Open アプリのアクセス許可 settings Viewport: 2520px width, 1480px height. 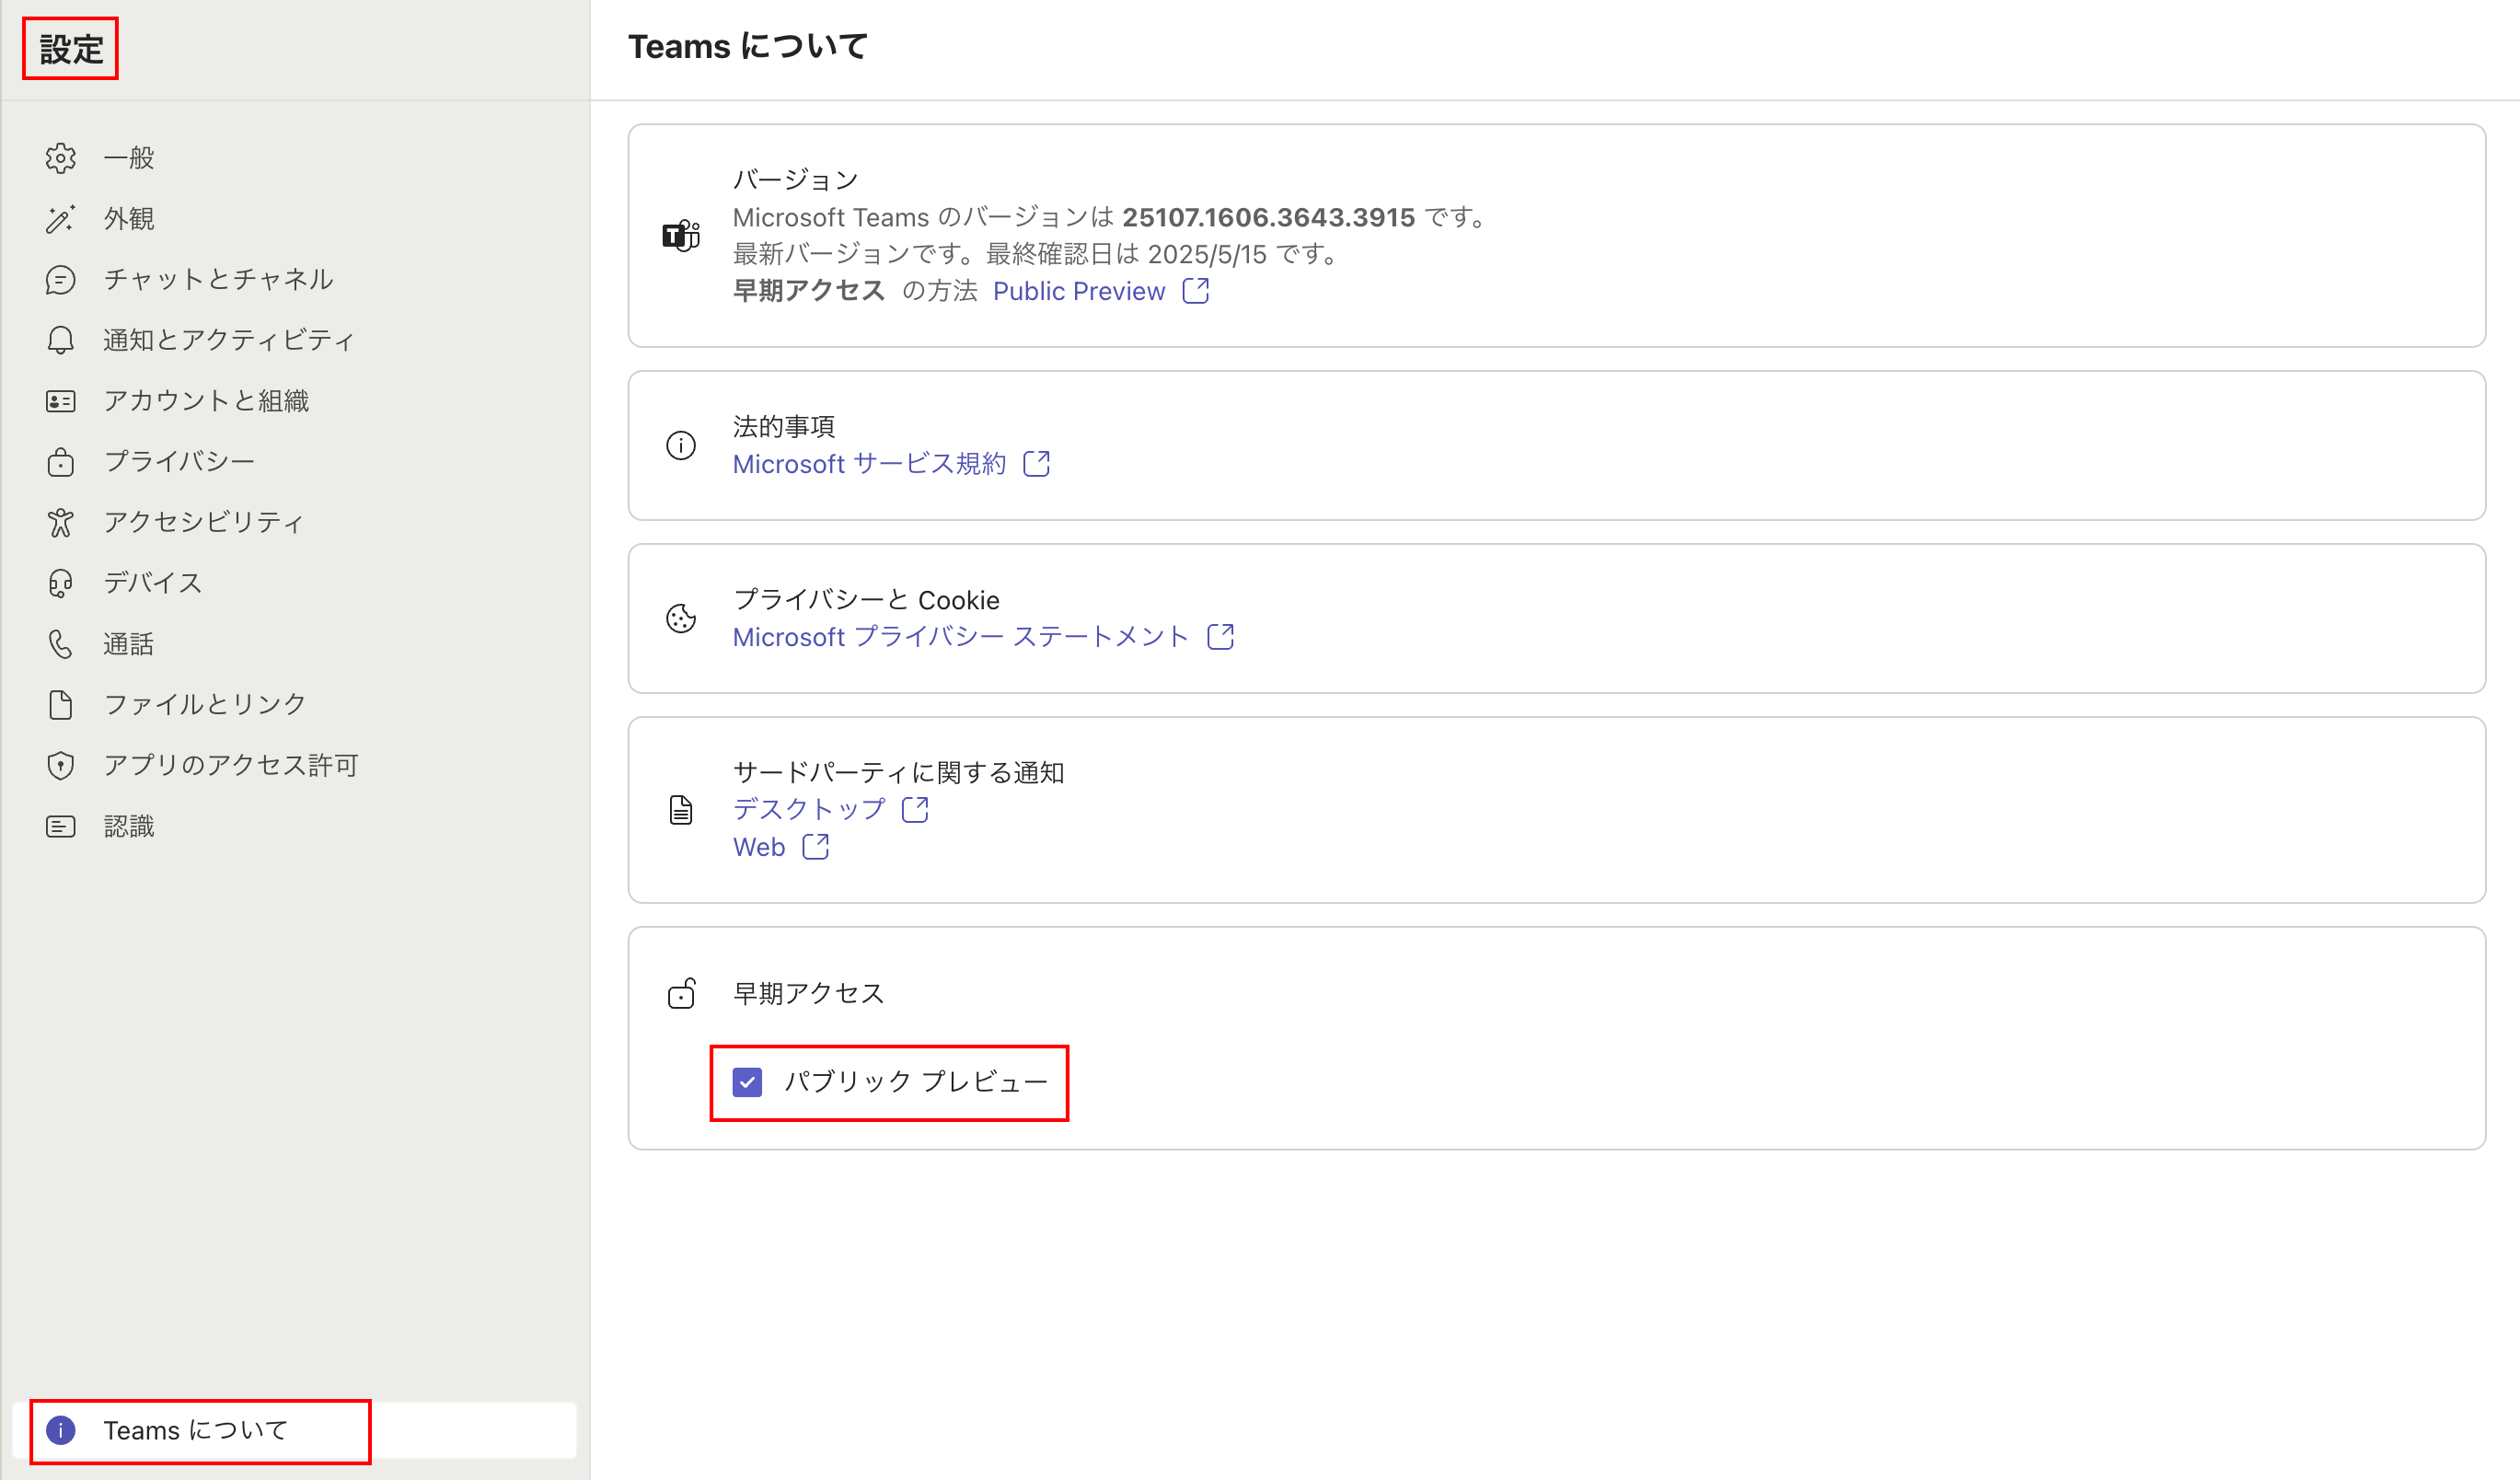pyautogui.click(x=295, y=766)
